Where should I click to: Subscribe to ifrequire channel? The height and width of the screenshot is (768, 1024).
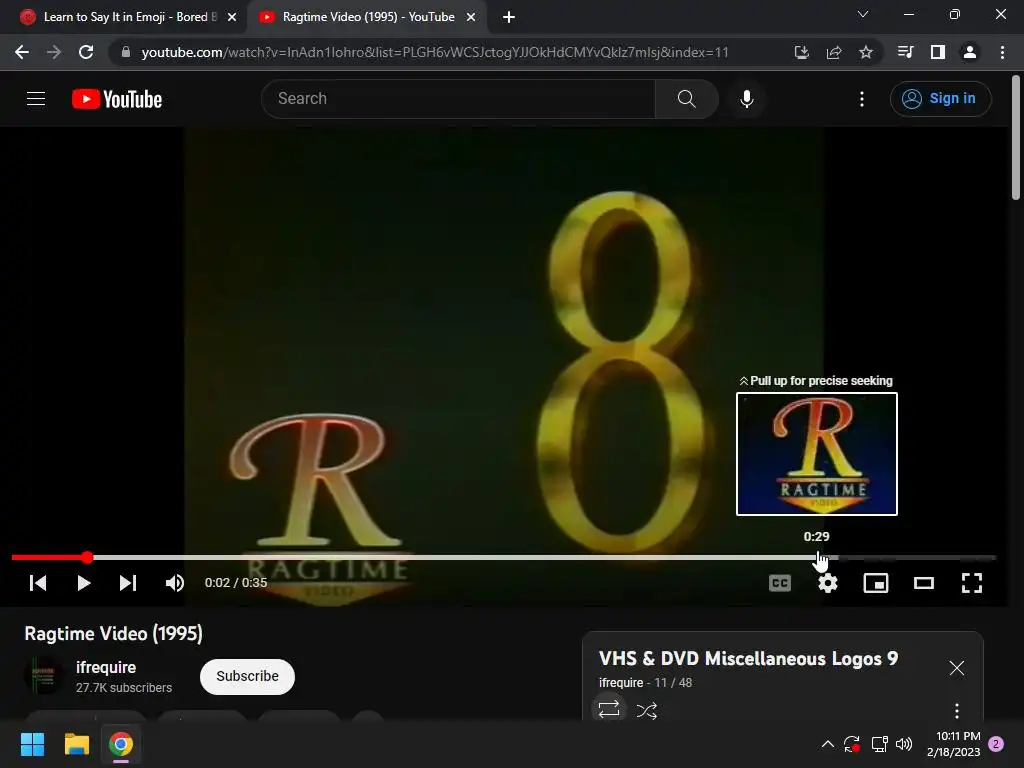[248, 677]
